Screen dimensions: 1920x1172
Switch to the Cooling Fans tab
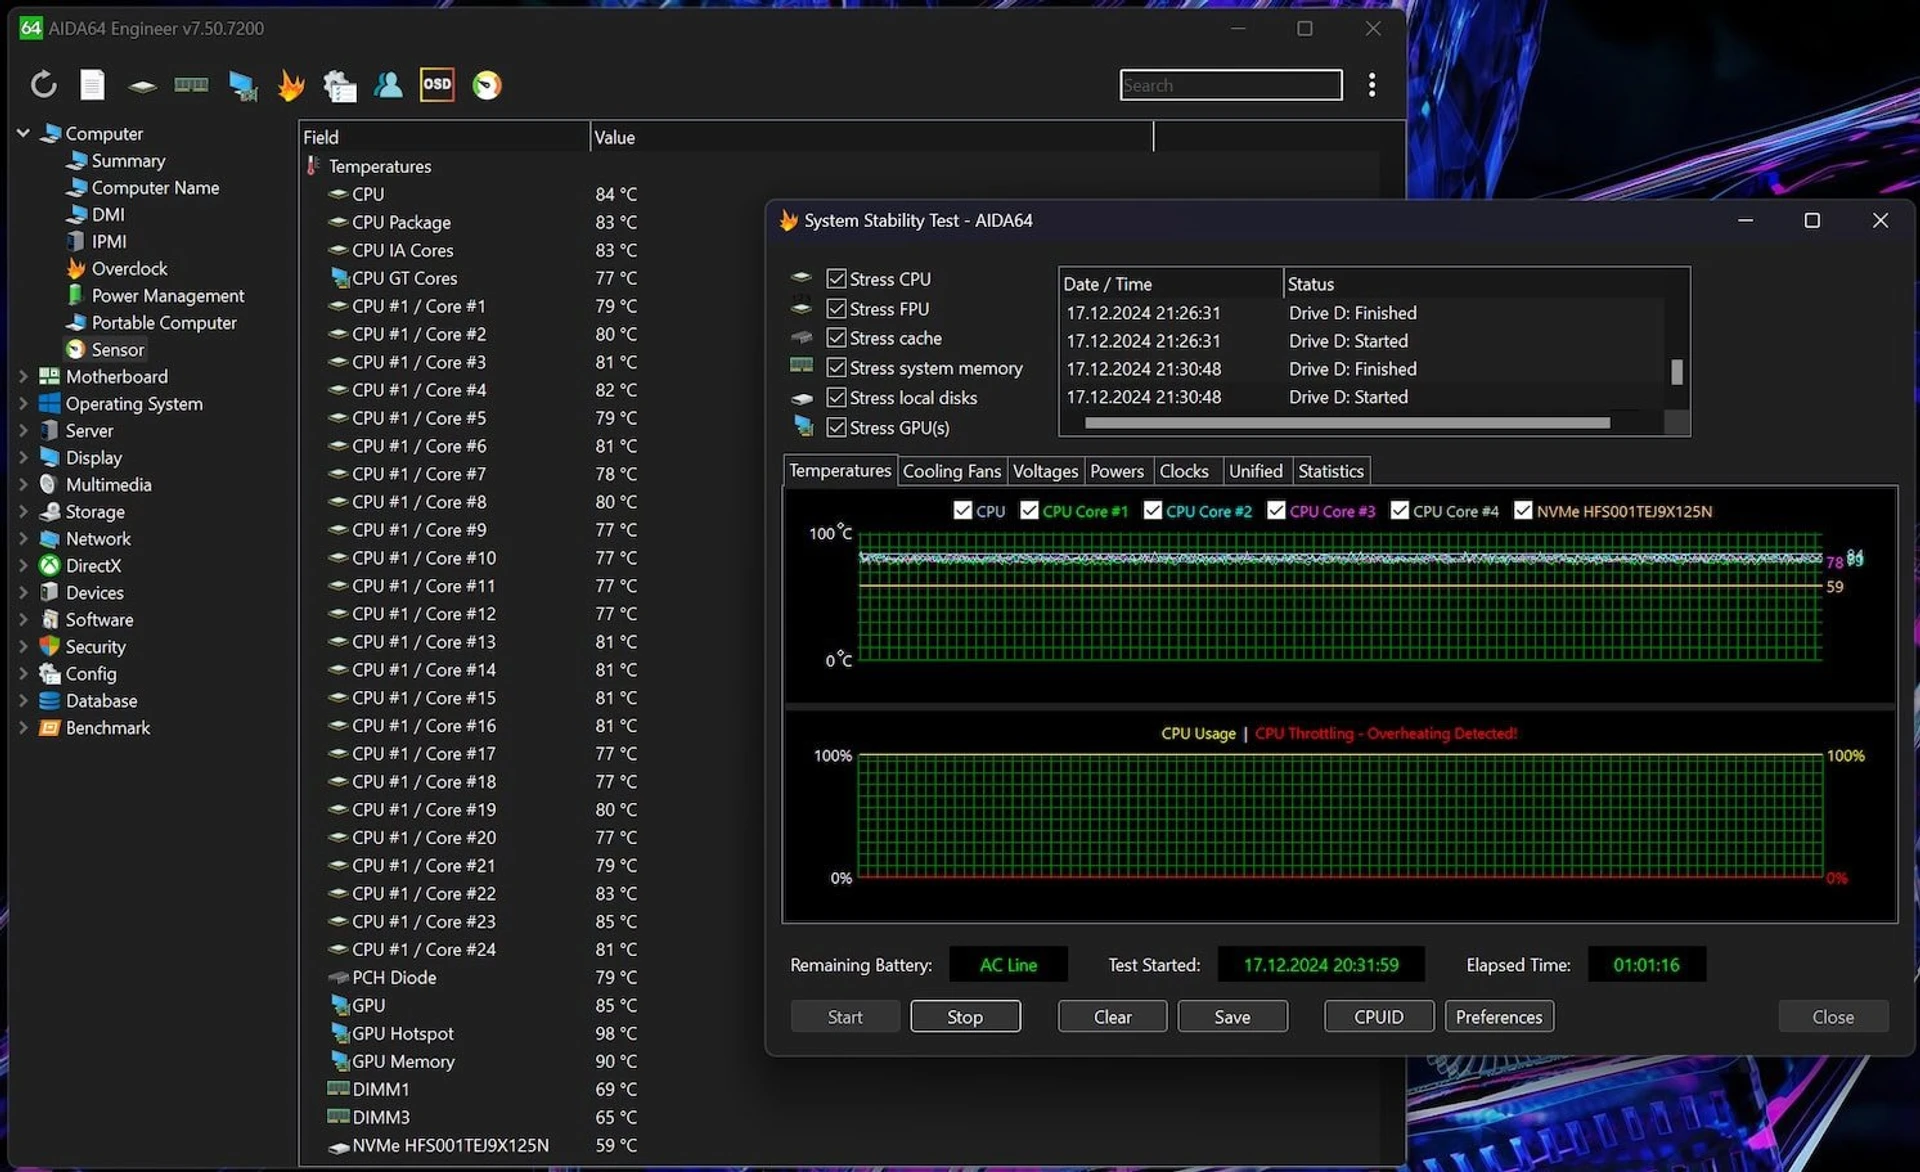(x=951, y=471)
